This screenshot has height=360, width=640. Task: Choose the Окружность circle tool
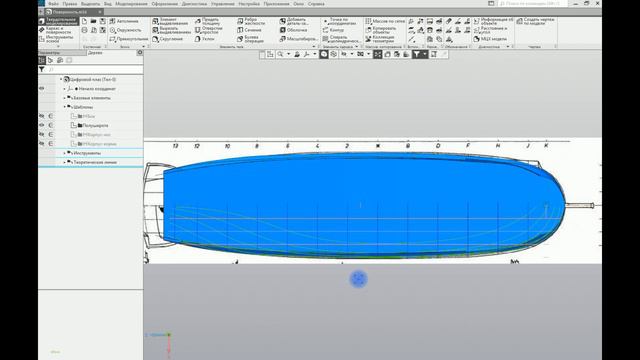coord(125,30)
